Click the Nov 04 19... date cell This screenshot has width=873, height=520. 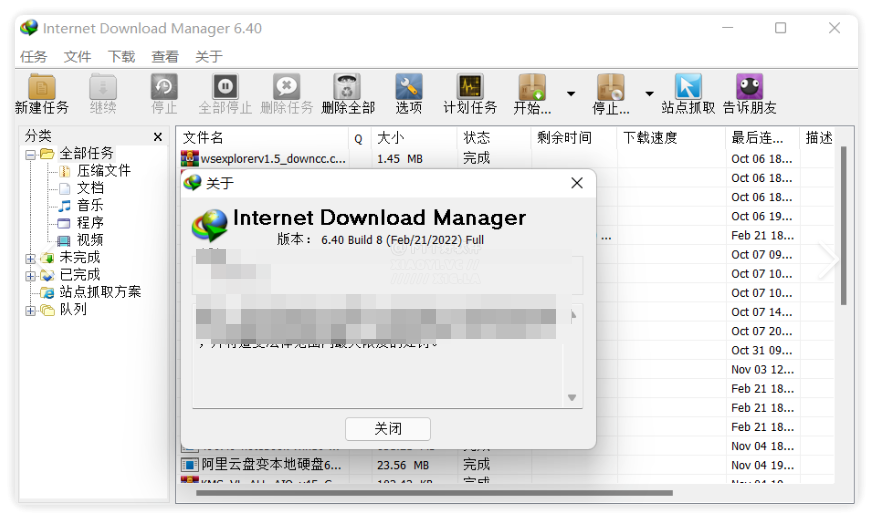pos(762,465)
